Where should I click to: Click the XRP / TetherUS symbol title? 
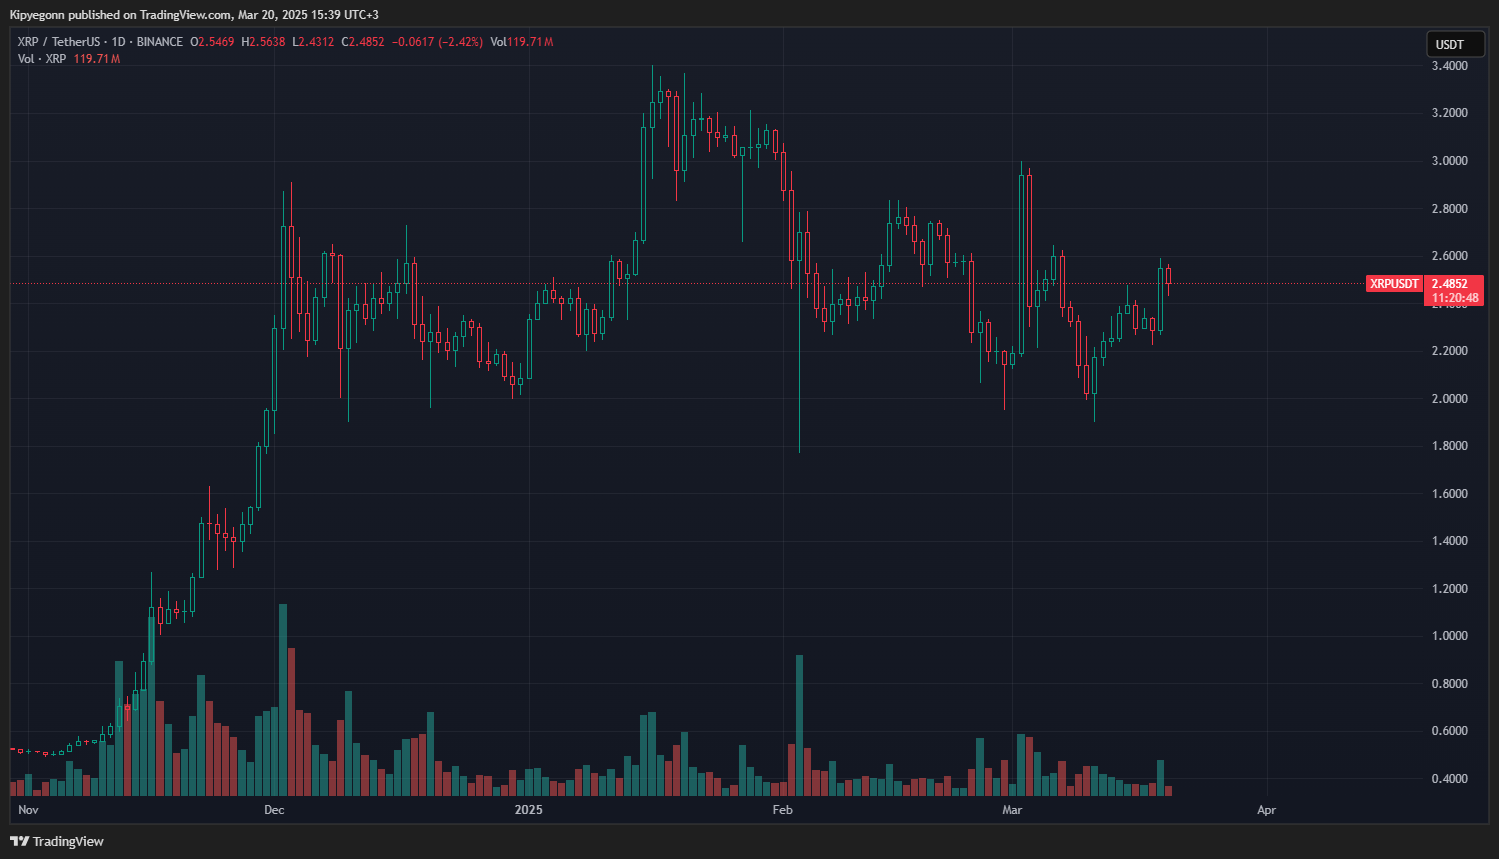click(59, 42)
